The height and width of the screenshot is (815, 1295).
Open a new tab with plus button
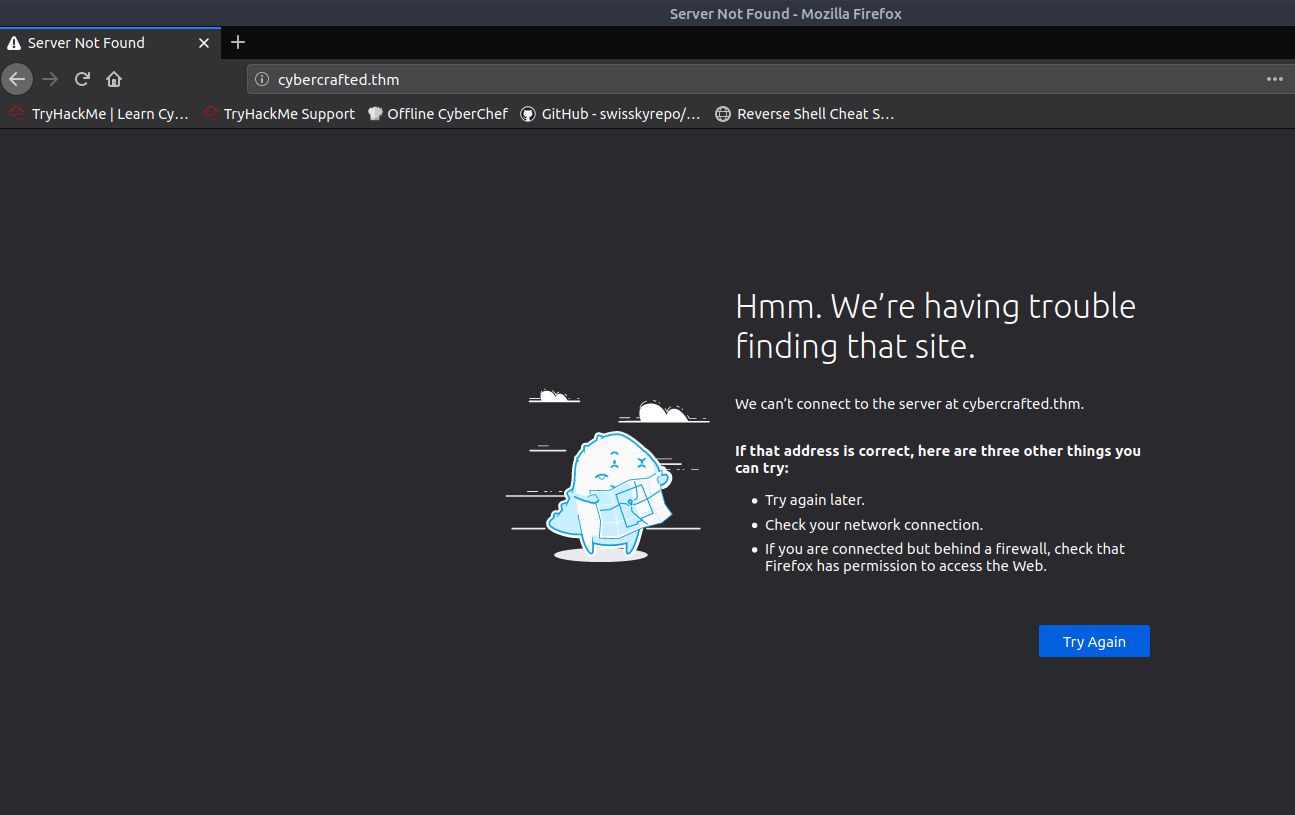238,42
